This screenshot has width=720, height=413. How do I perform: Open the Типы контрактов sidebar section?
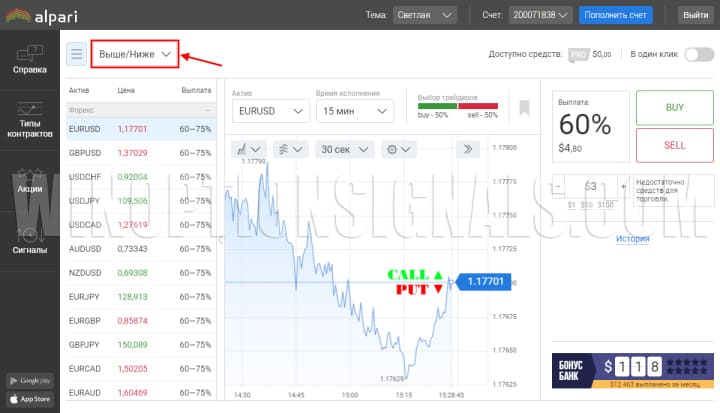point(29,120)
